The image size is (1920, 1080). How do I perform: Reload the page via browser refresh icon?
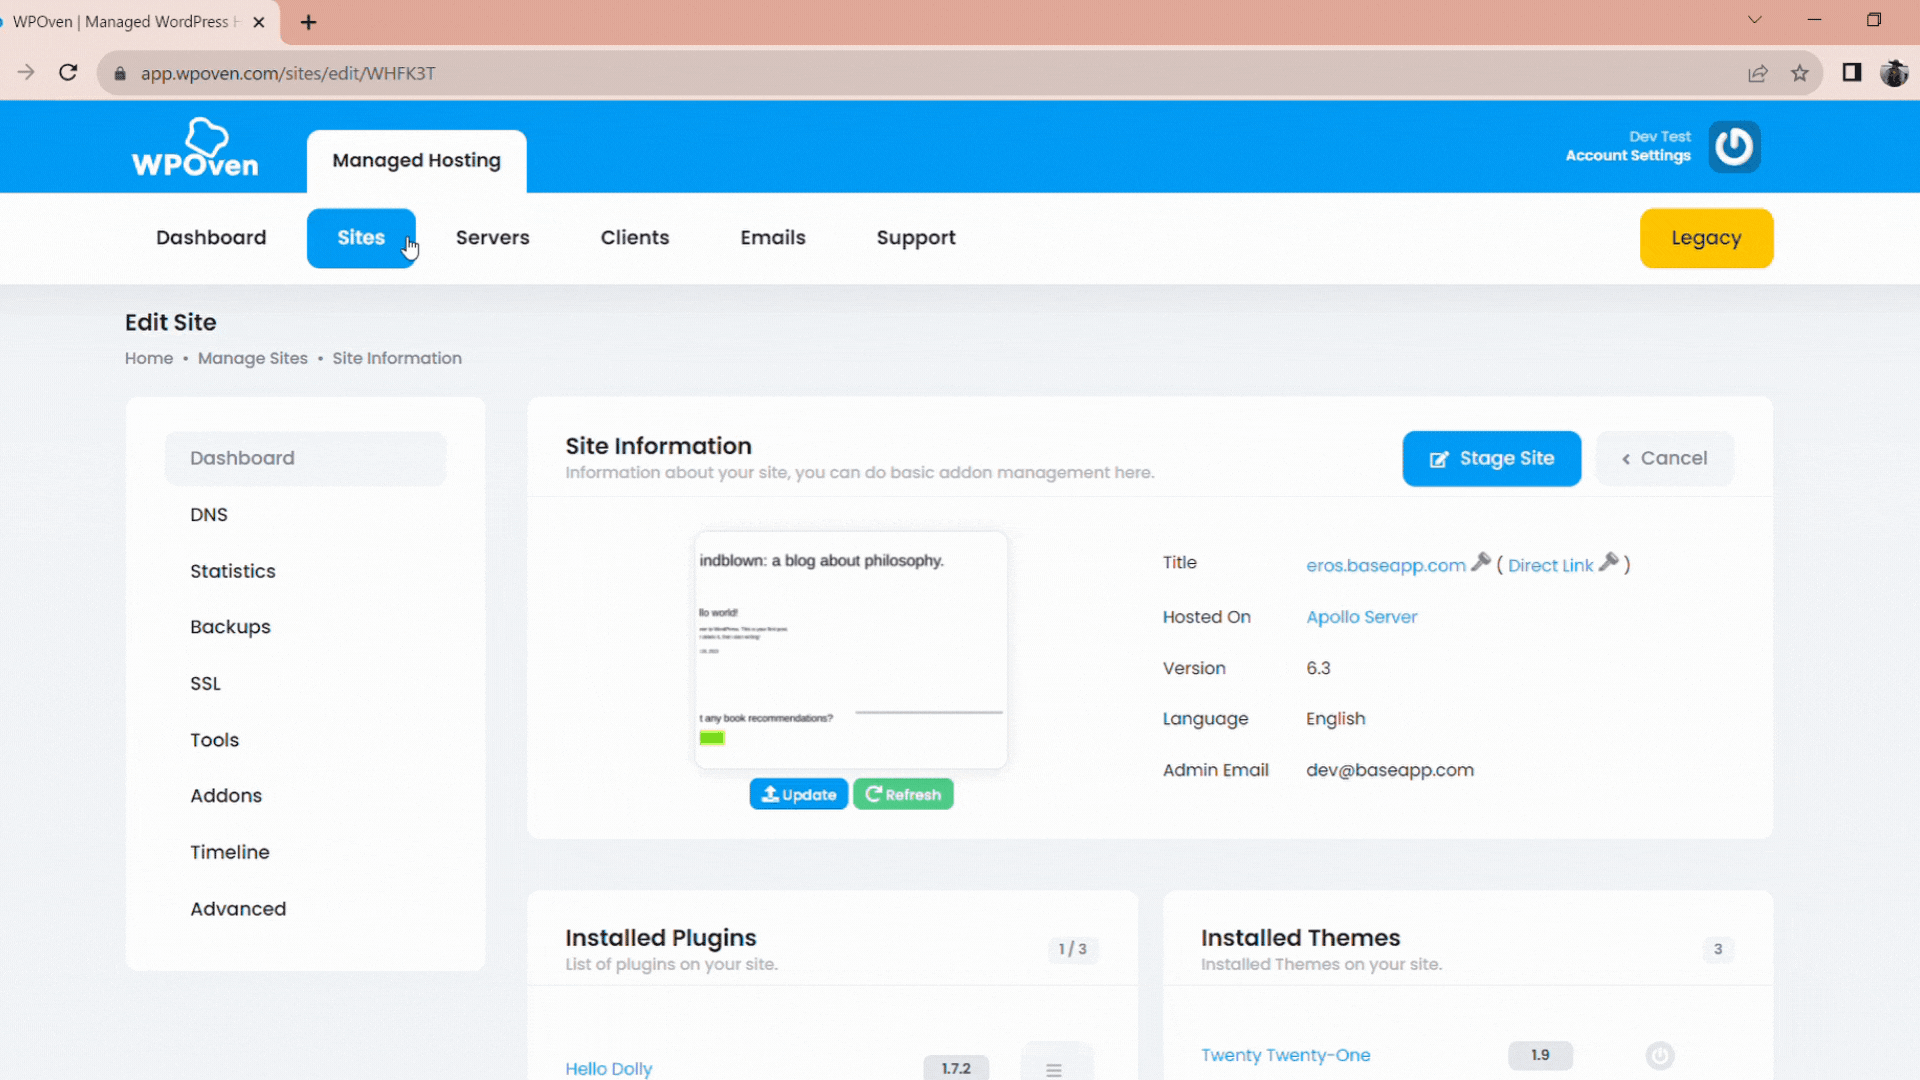tap(68, 73)
